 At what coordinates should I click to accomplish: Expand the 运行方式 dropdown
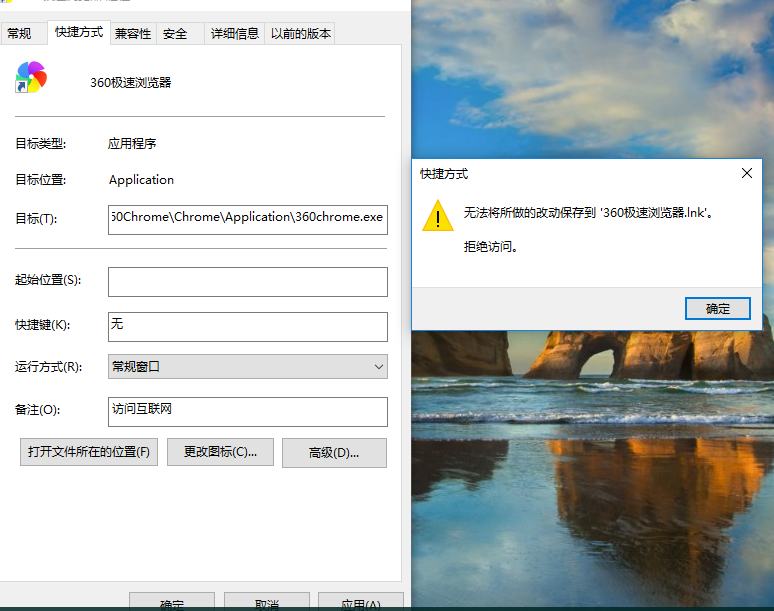coord(247,367)
